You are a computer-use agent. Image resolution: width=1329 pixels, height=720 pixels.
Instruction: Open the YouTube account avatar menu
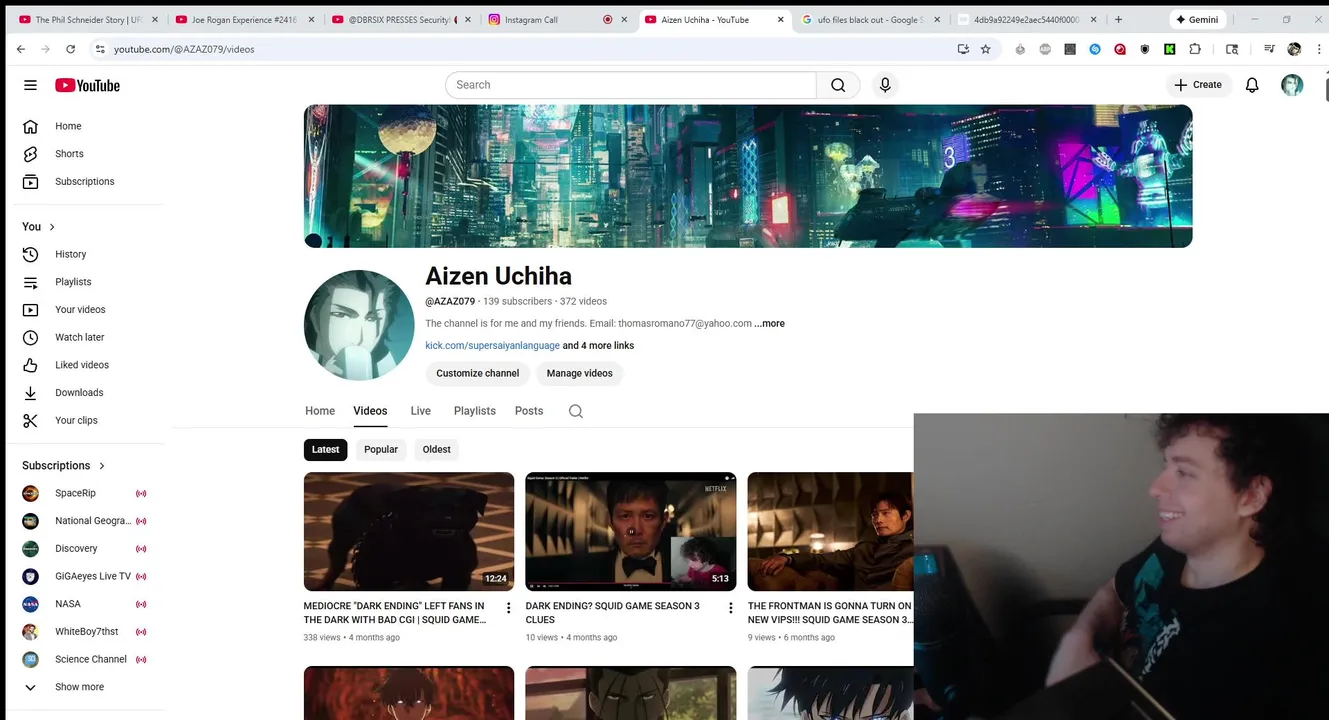click(x=1292, y=85)
